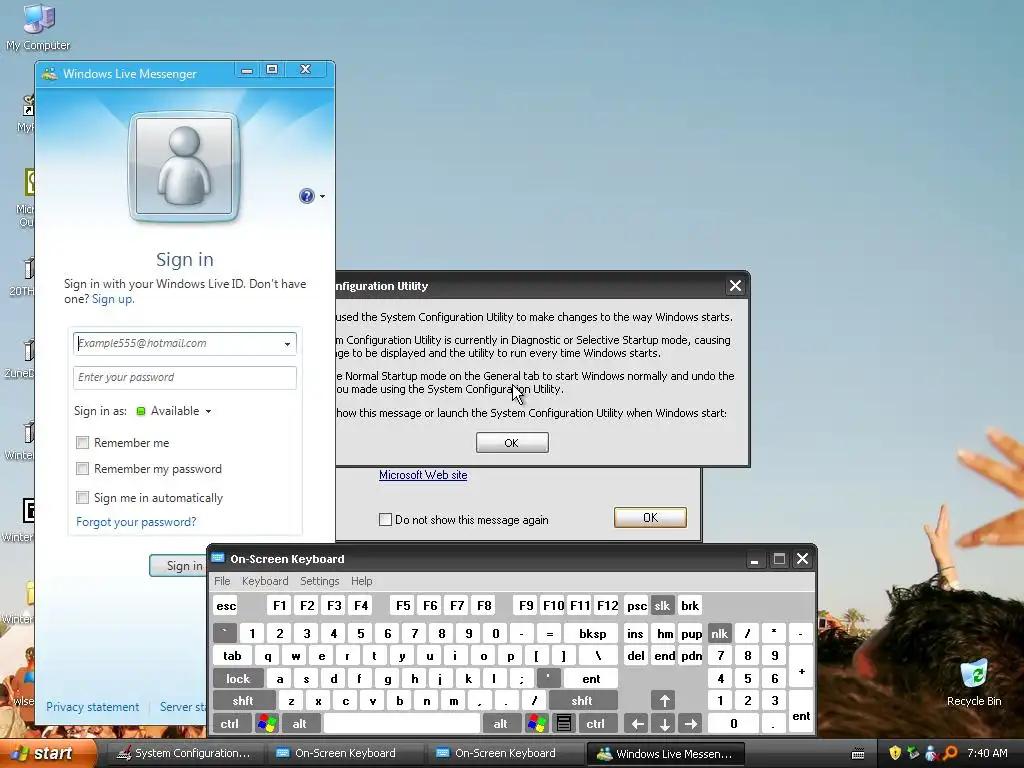Switch to System Configuration taskbar item

coord(185,753)
